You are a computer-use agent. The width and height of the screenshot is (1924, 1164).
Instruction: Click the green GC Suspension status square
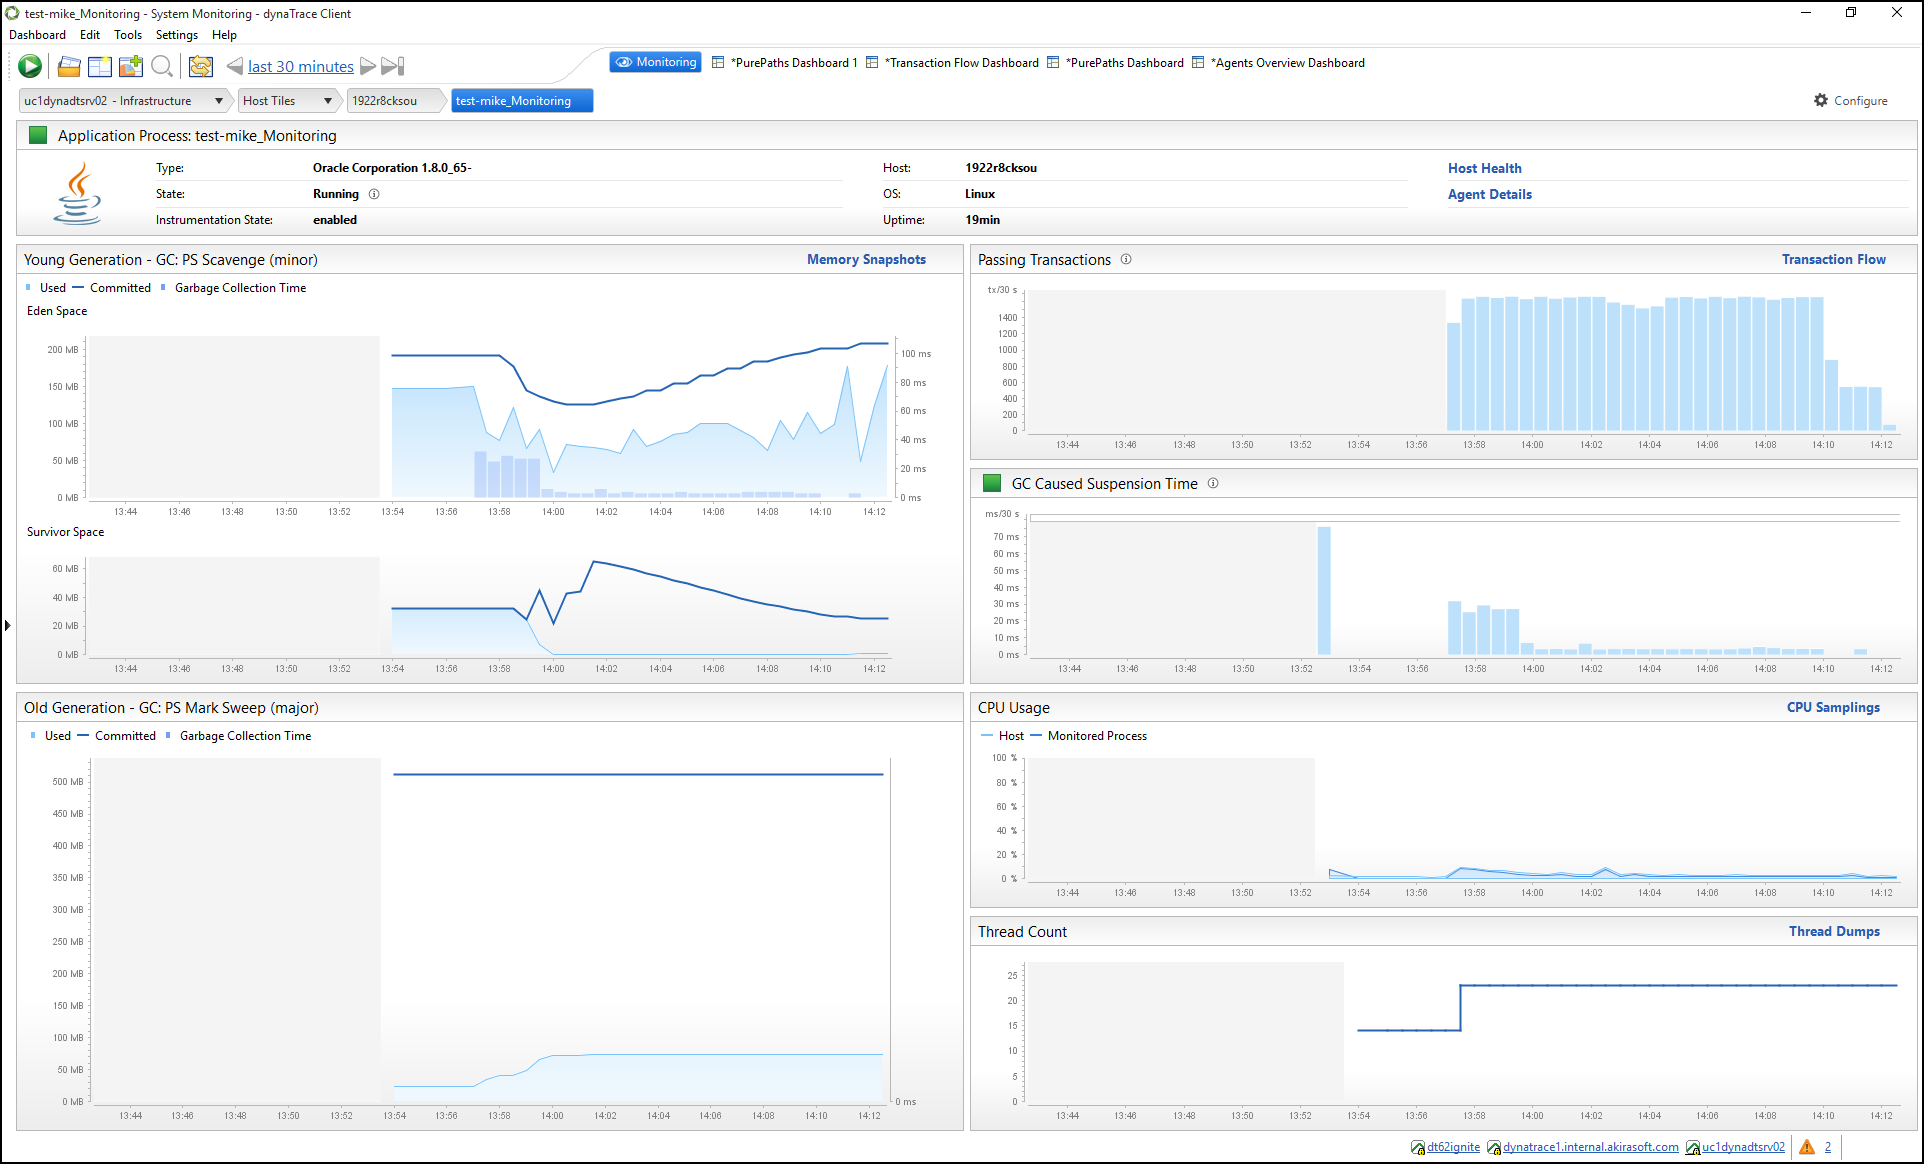992,483
